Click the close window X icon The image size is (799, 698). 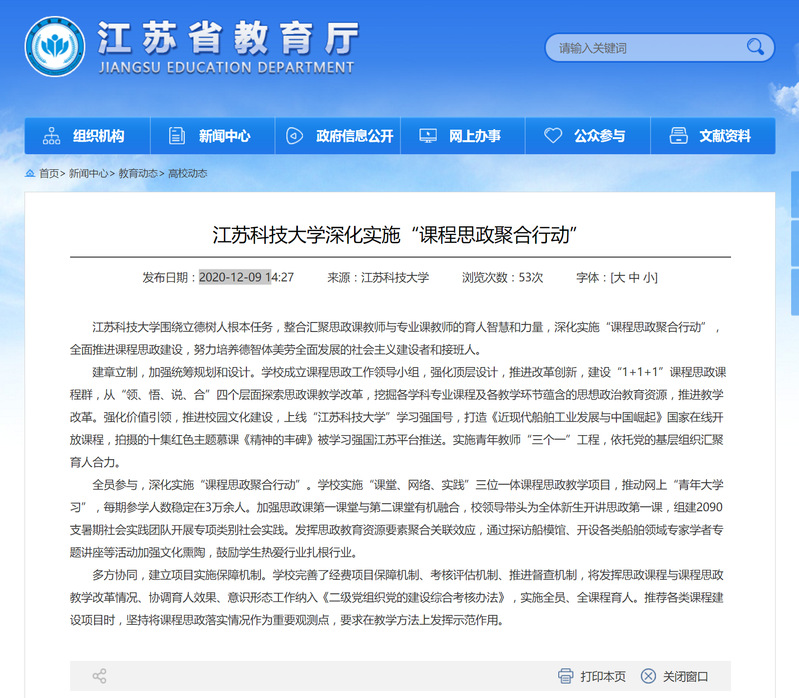648,676
